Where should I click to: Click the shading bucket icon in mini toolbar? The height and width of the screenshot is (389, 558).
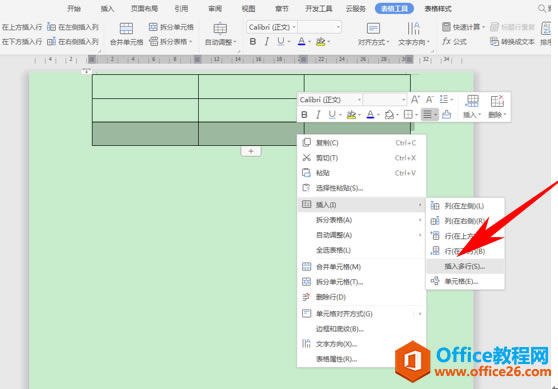pyautogui.click(x=389, y=115)
